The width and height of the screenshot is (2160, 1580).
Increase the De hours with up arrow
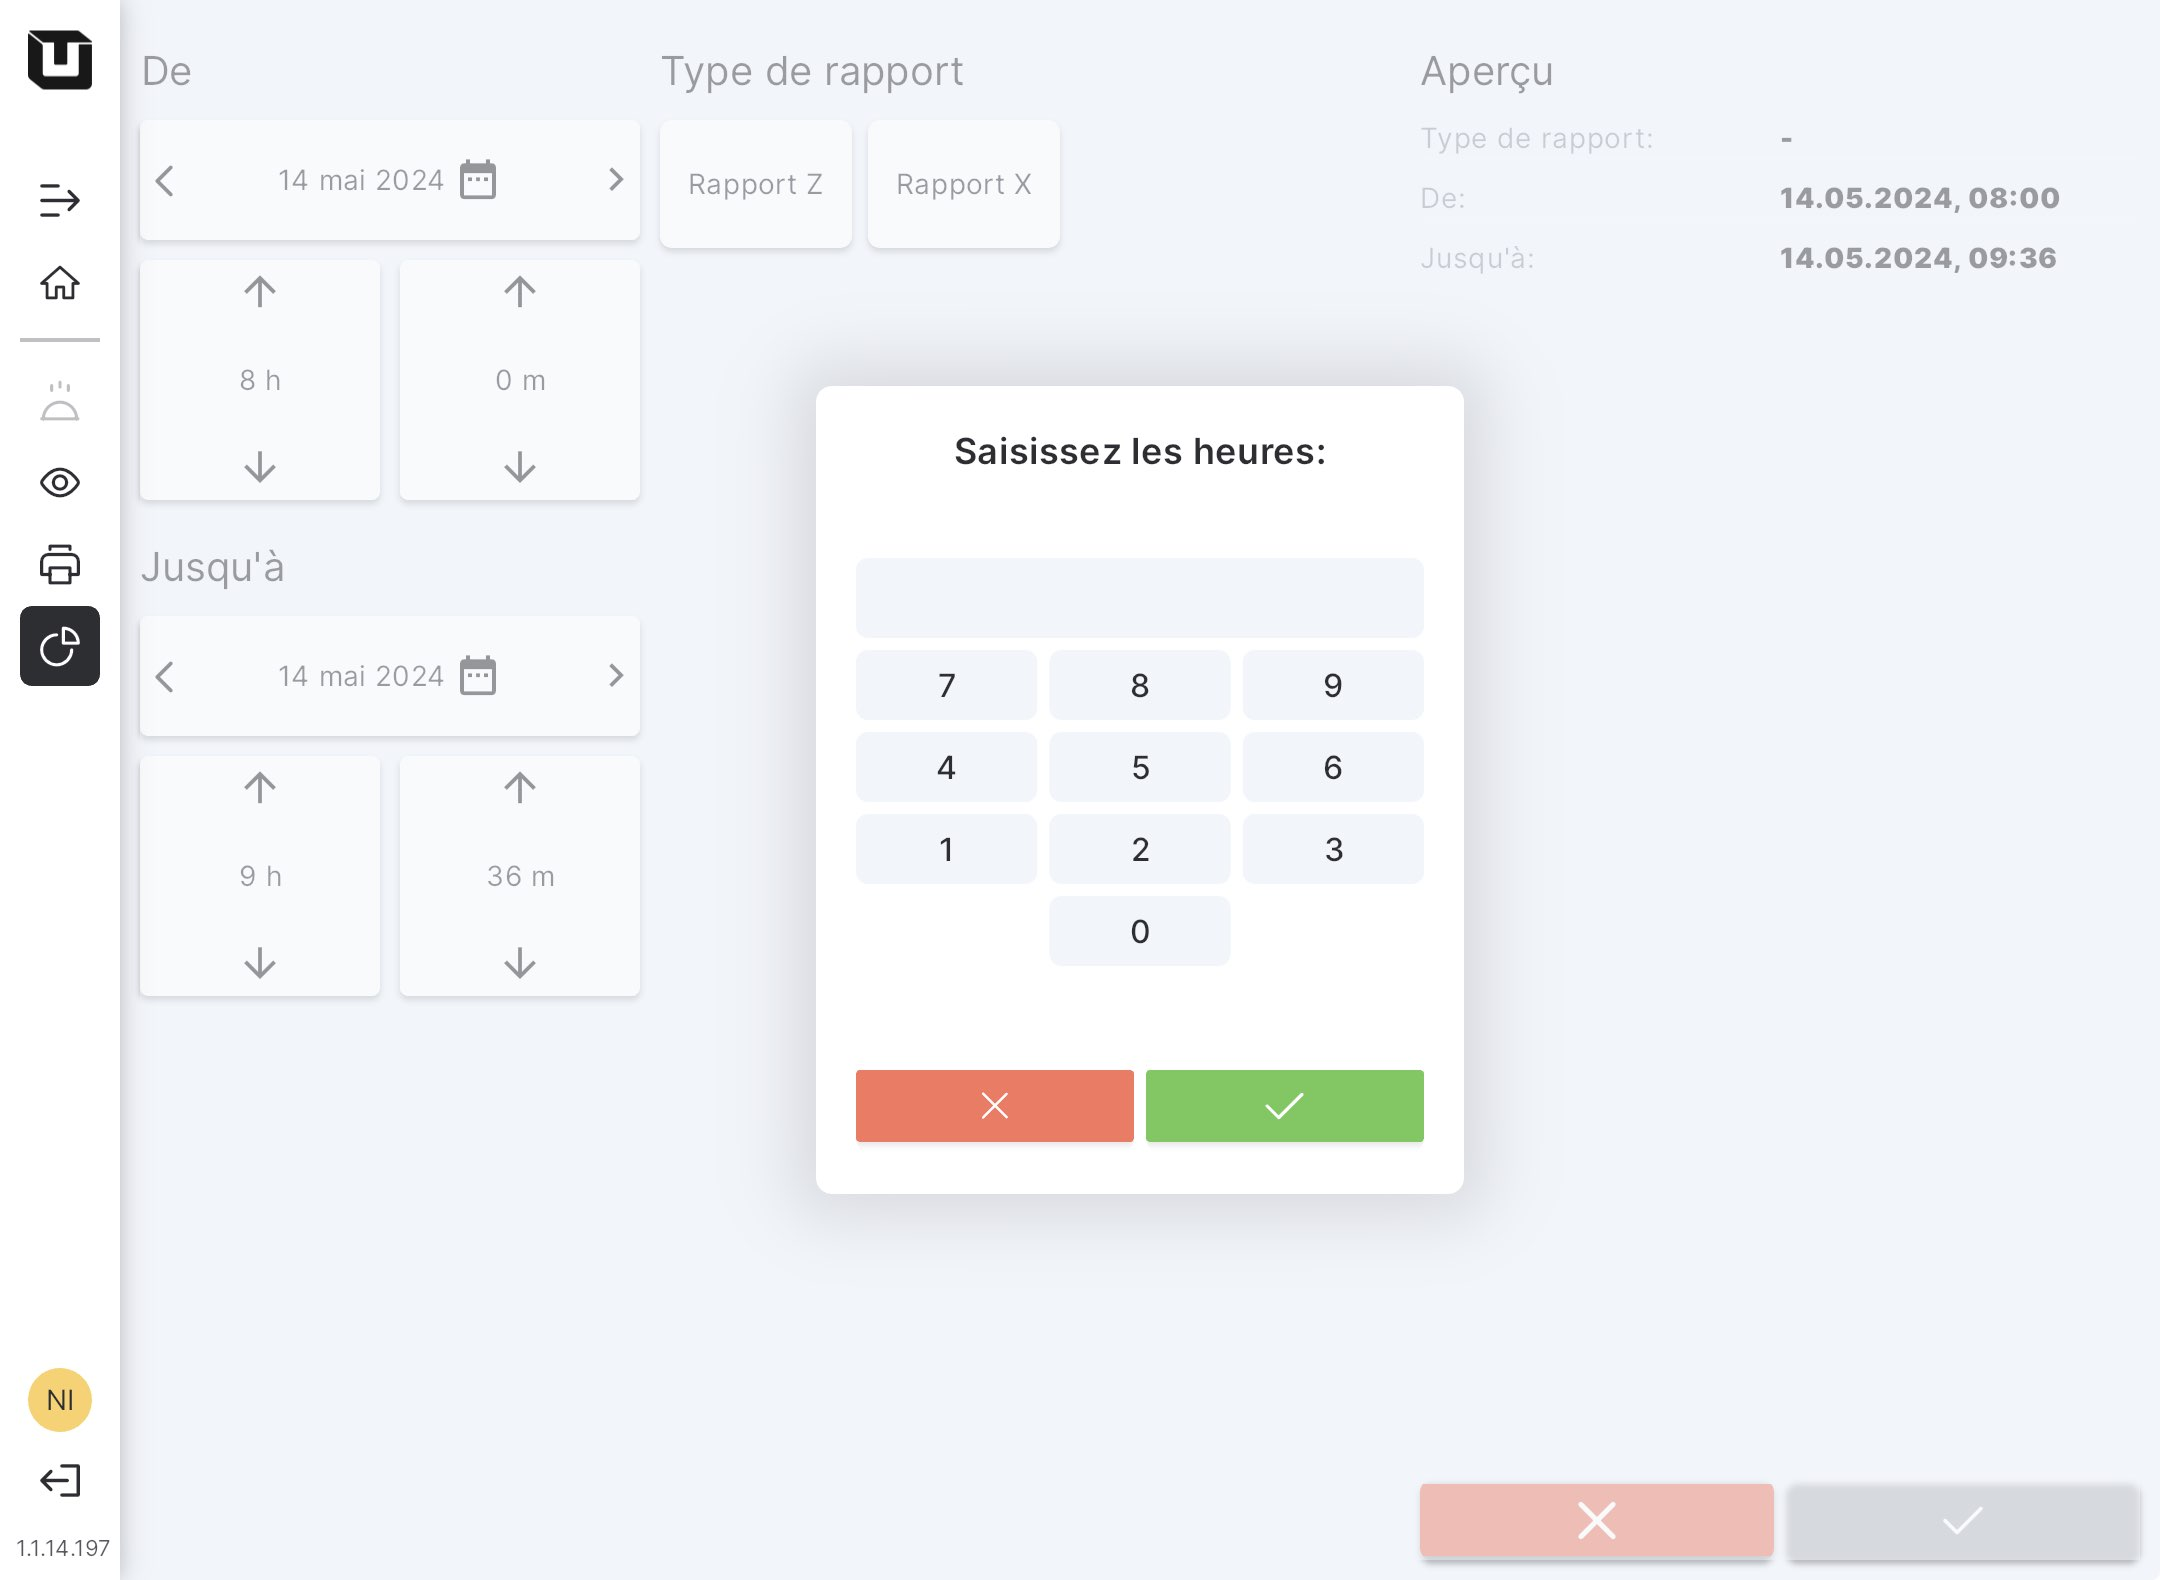coord(260,292)
